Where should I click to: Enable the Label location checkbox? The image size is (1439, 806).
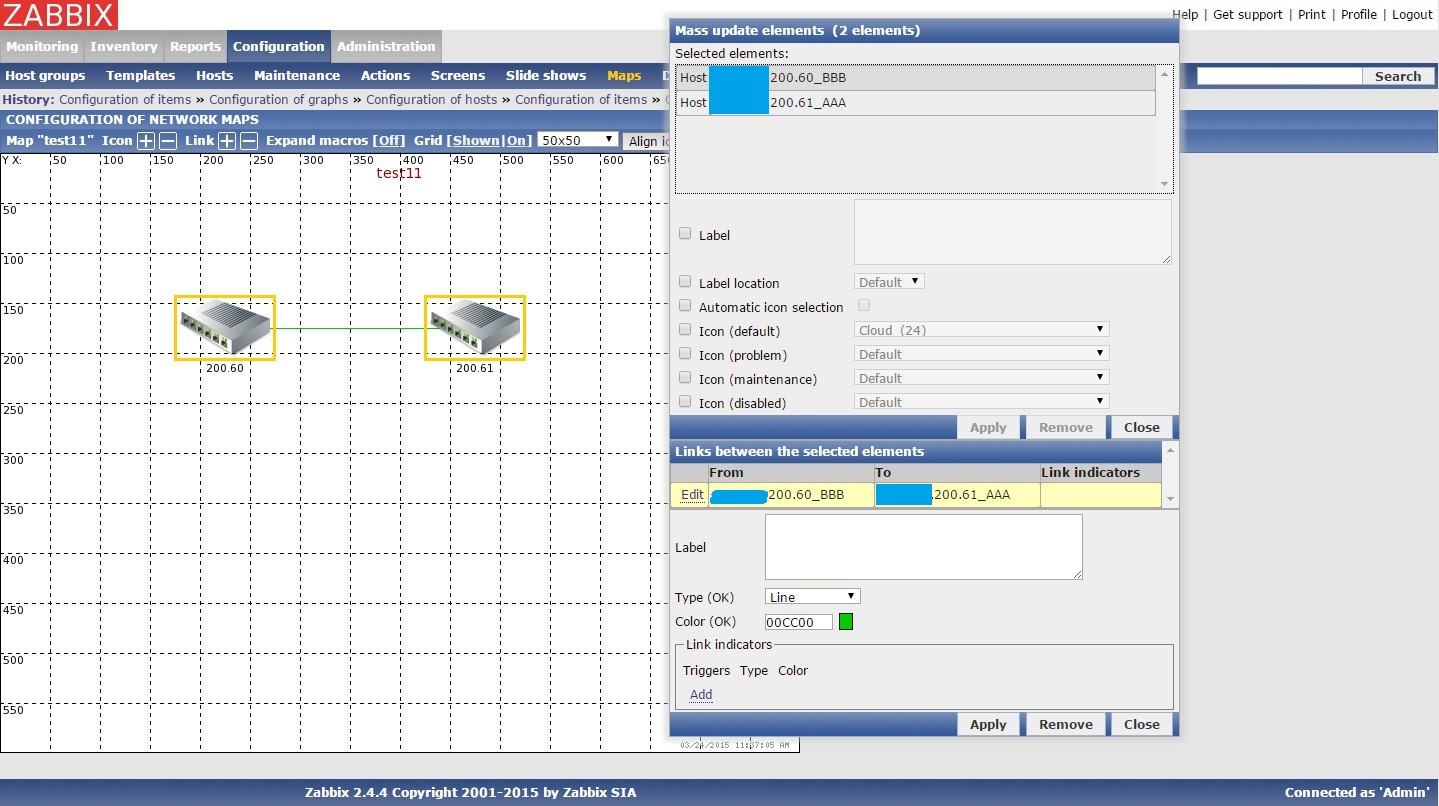(685, 282)
